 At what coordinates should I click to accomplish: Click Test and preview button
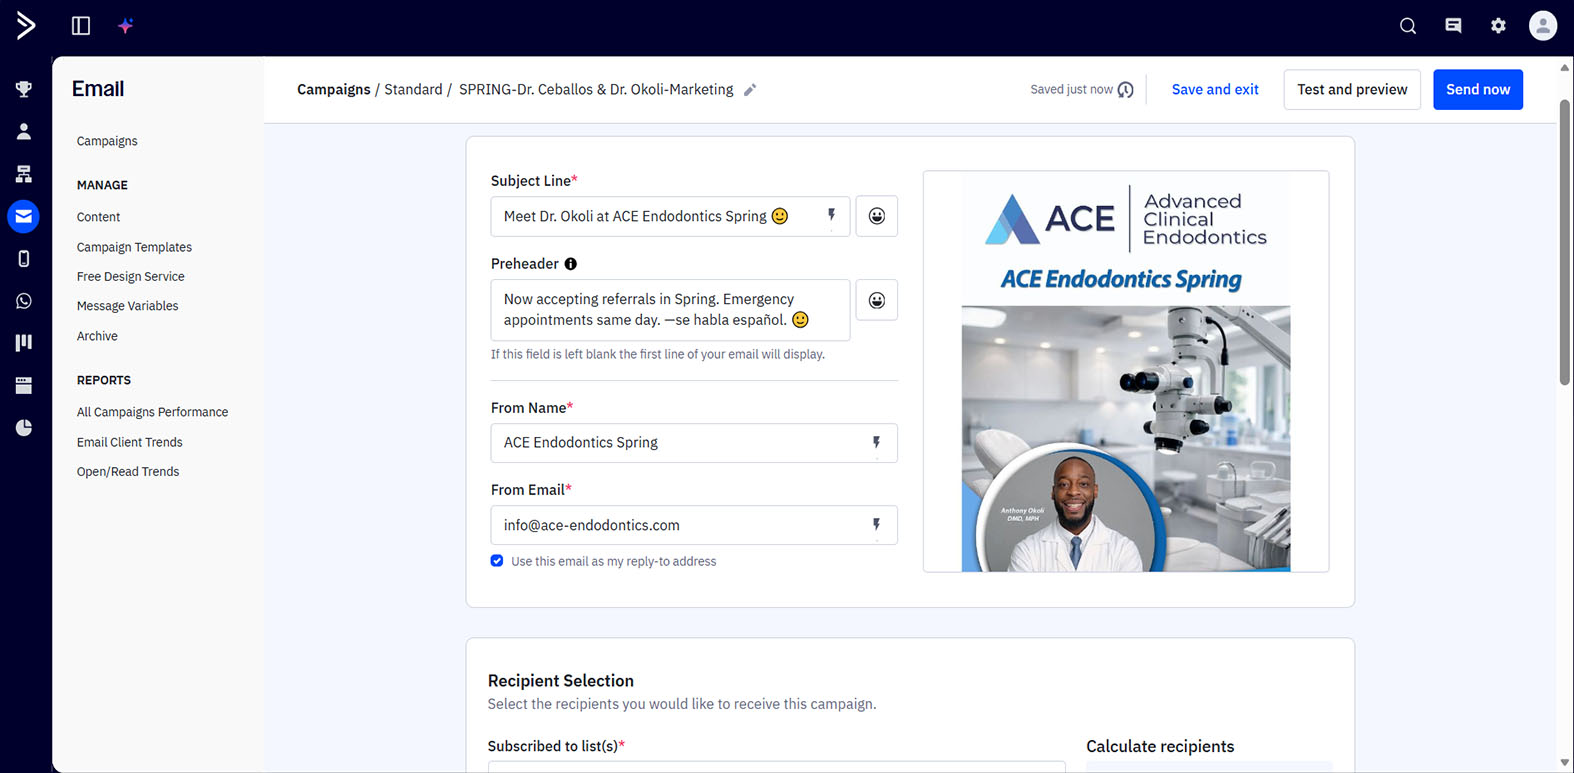tap(1352, 90)
